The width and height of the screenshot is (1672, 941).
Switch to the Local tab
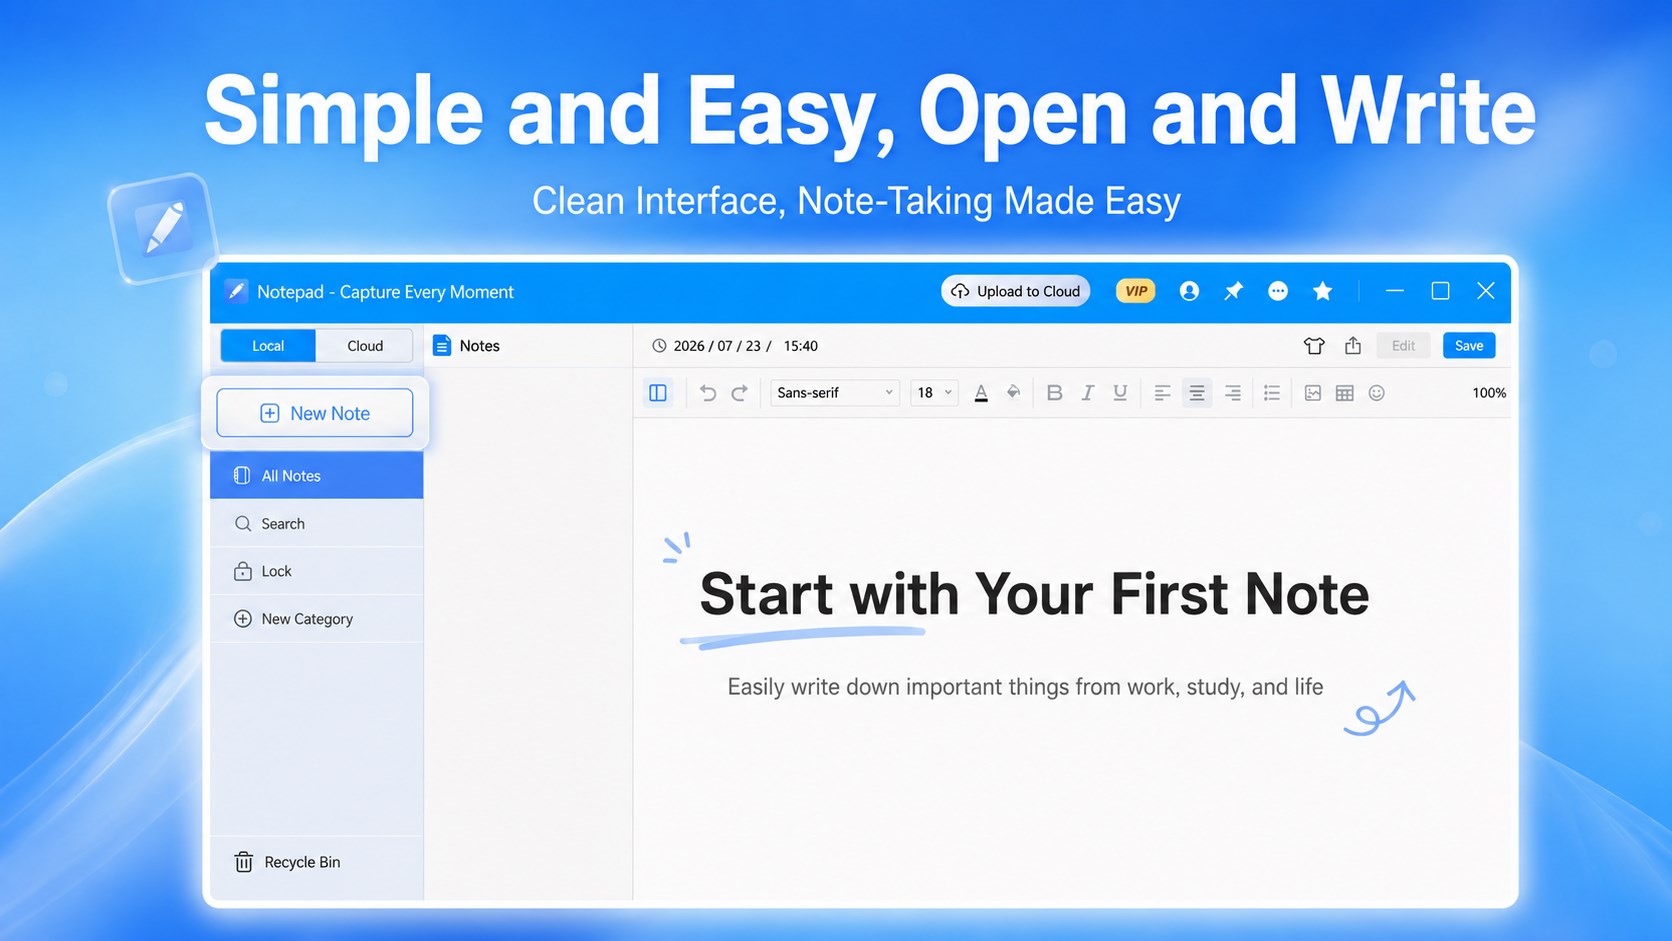point(268,346)
